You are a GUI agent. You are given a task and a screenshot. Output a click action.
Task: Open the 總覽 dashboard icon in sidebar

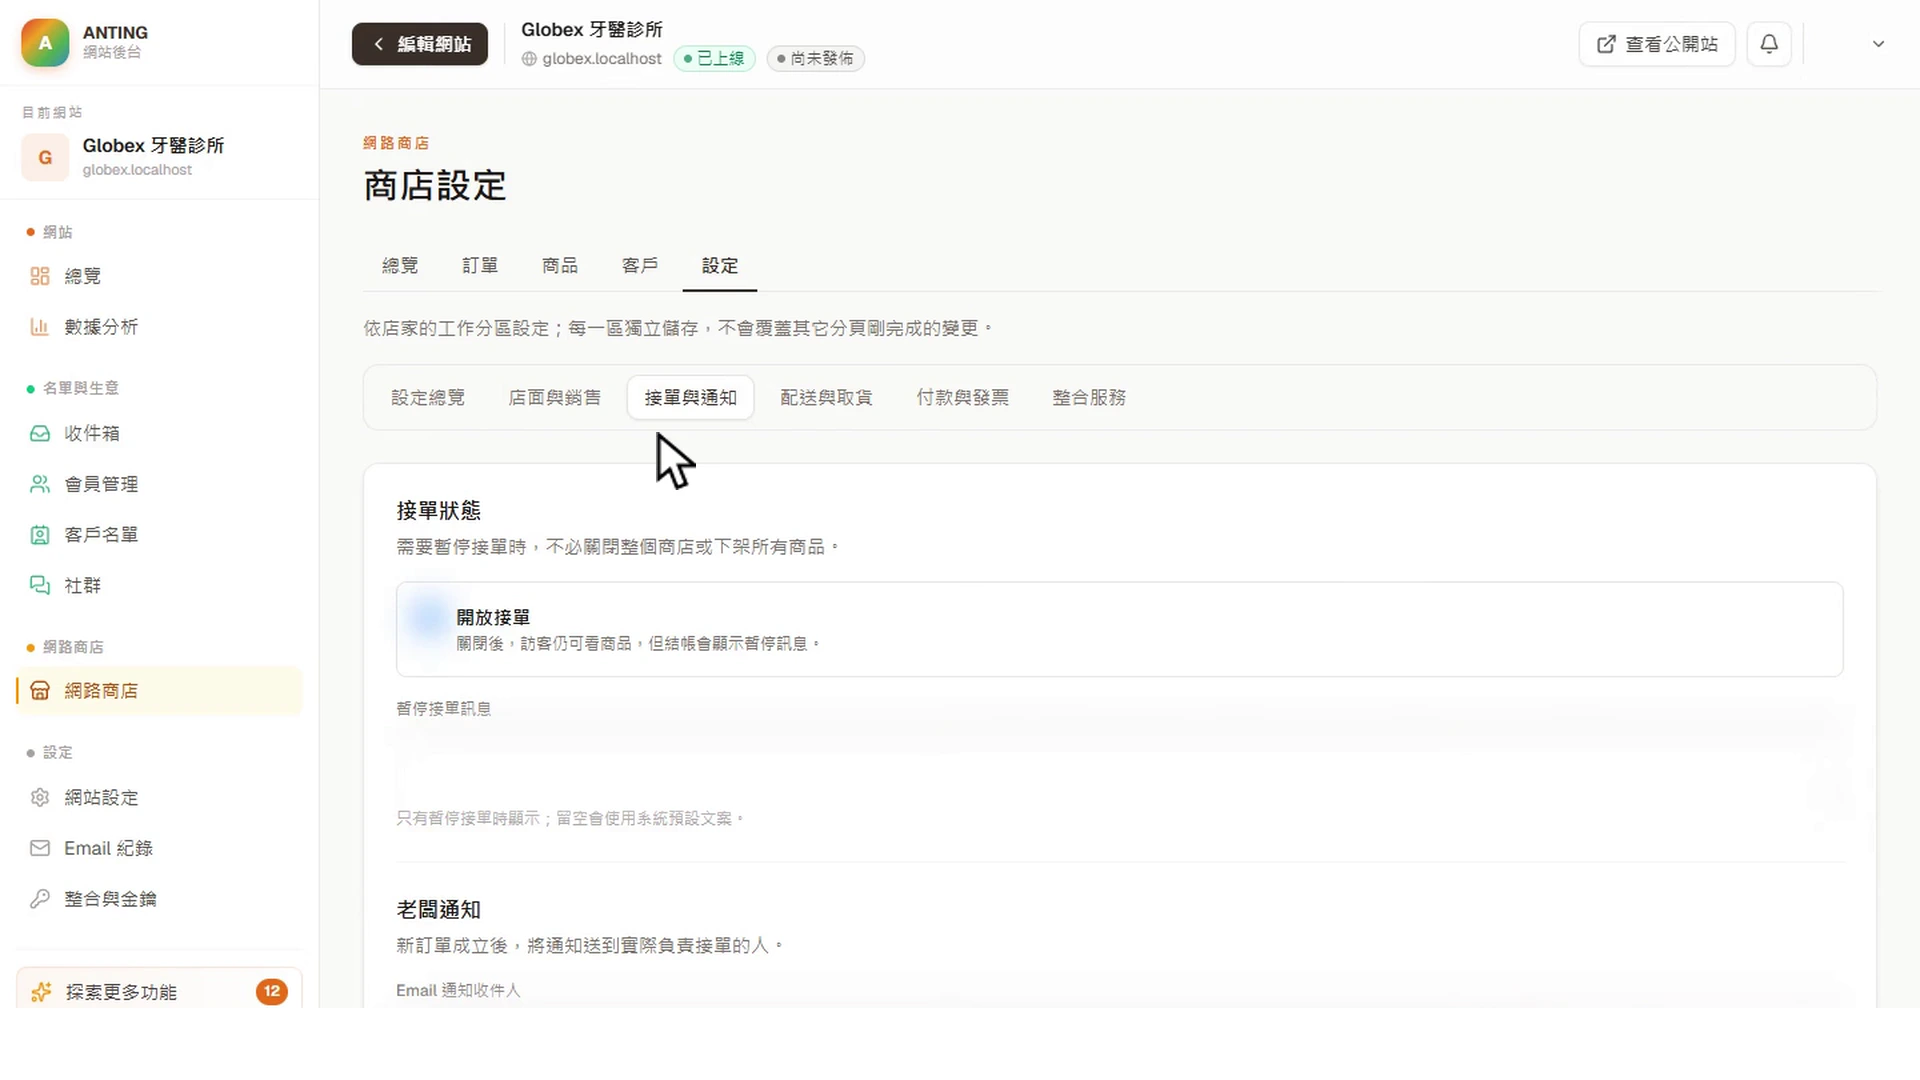pos(40,276)
